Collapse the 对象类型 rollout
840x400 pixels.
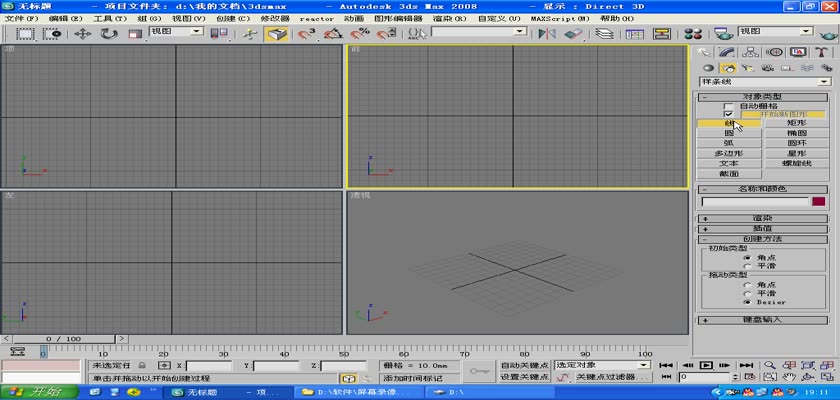click(762, 97)
